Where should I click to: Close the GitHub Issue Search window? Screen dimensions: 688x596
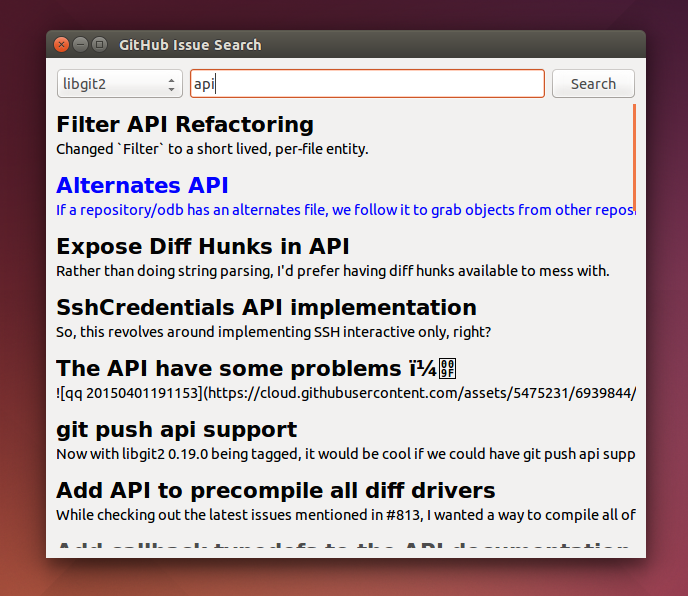point(61,44)
